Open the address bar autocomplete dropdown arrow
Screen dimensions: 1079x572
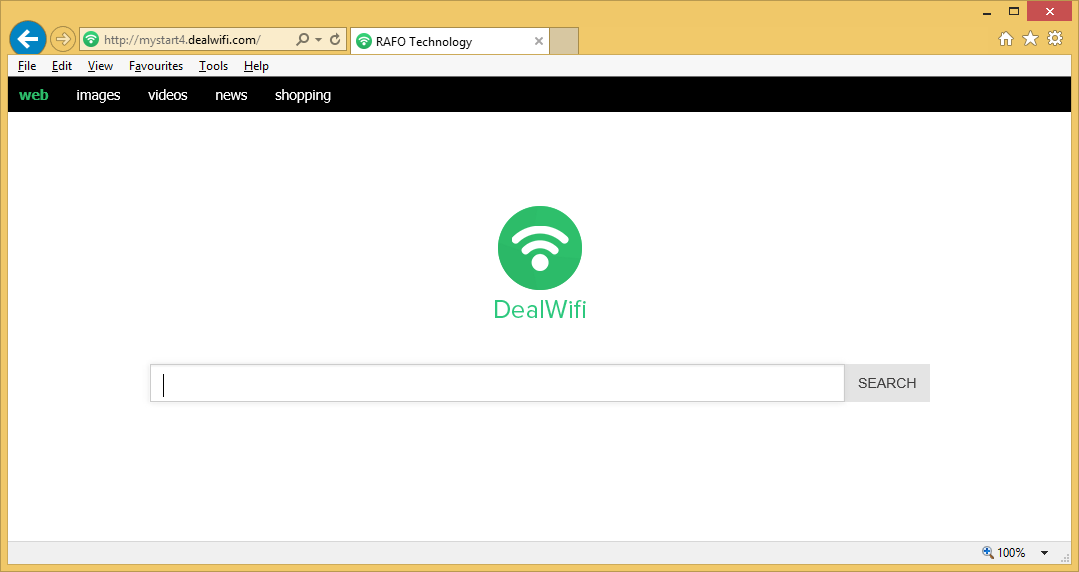(318, 40)
